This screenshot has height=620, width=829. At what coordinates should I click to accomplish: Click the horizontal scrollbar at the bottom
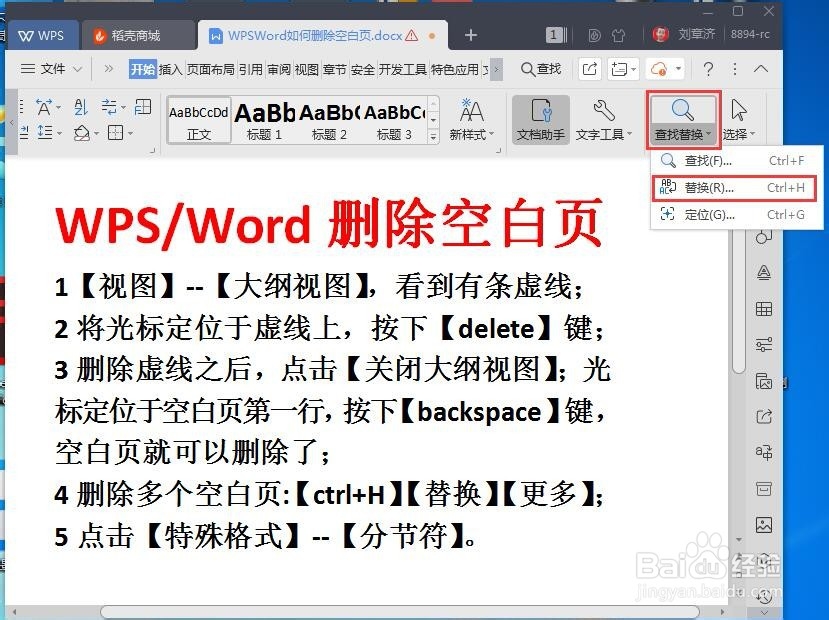click(402, 612)
